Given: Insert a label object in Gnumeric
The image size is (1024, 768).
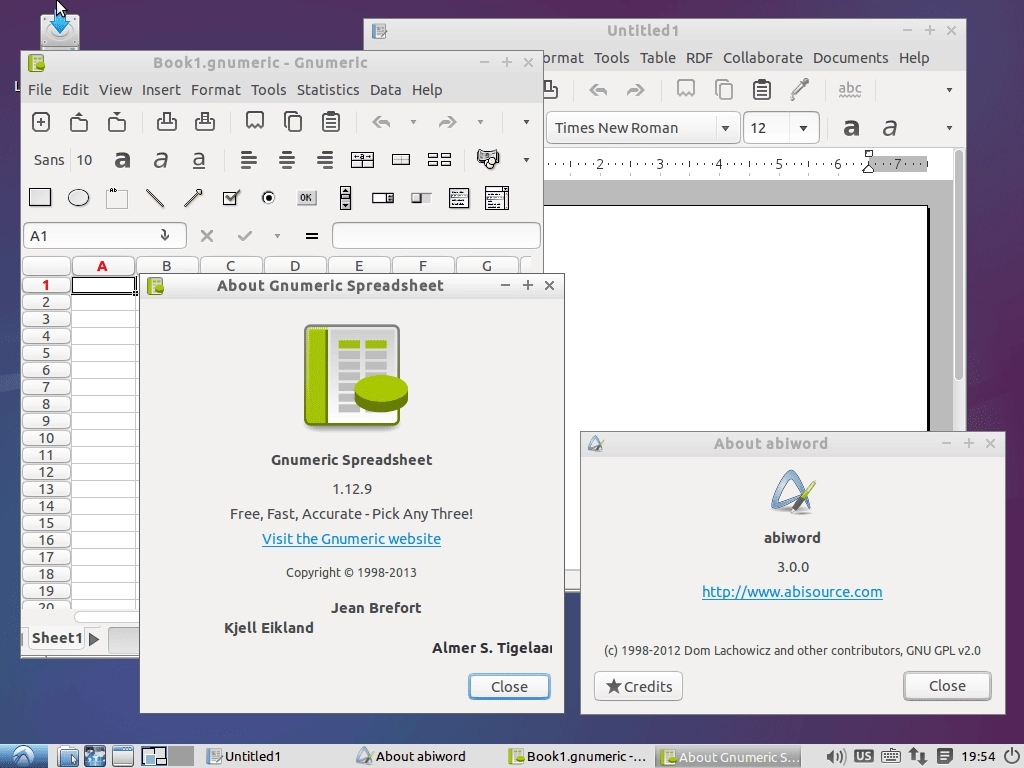Looking at the screenshot, I should coord(117,198).
